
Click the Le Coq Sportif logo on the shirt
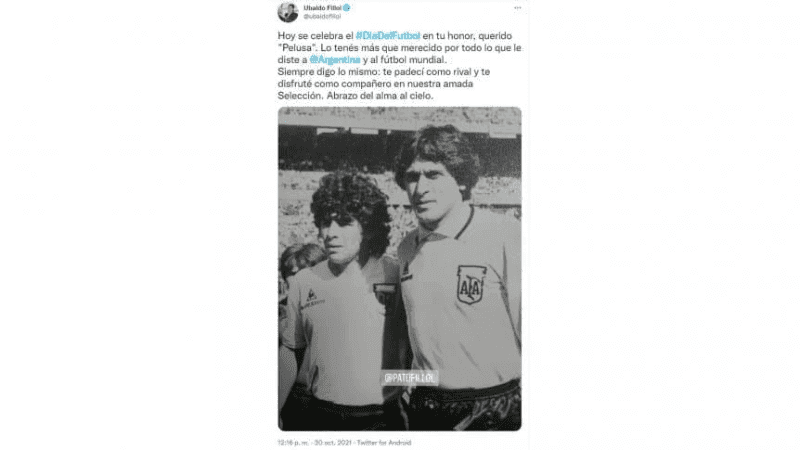click(311, 299)
